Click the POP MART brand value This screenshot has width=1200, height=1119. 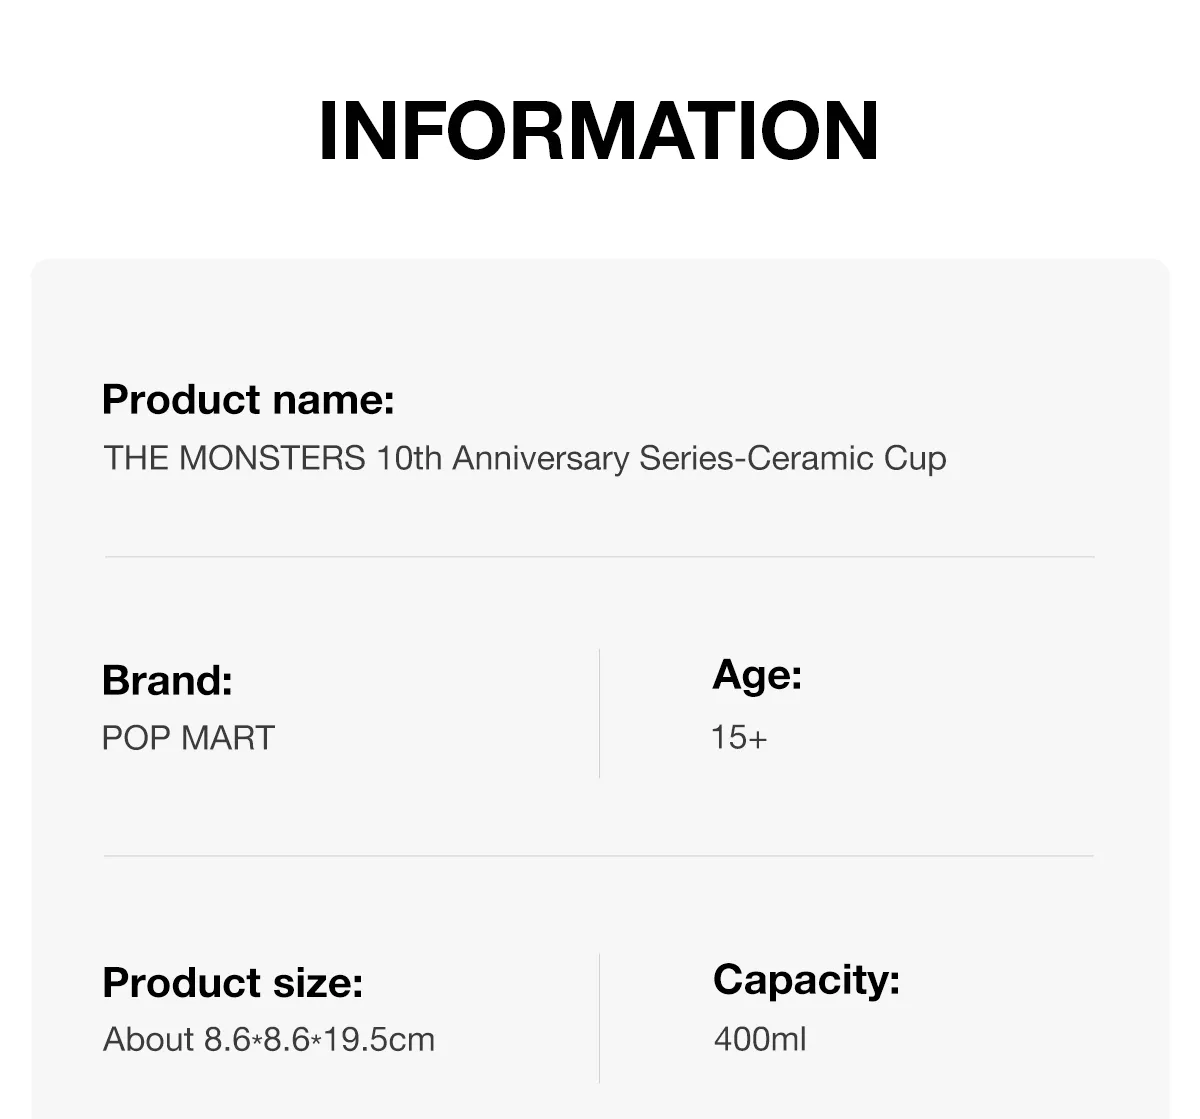click(188, 738)
